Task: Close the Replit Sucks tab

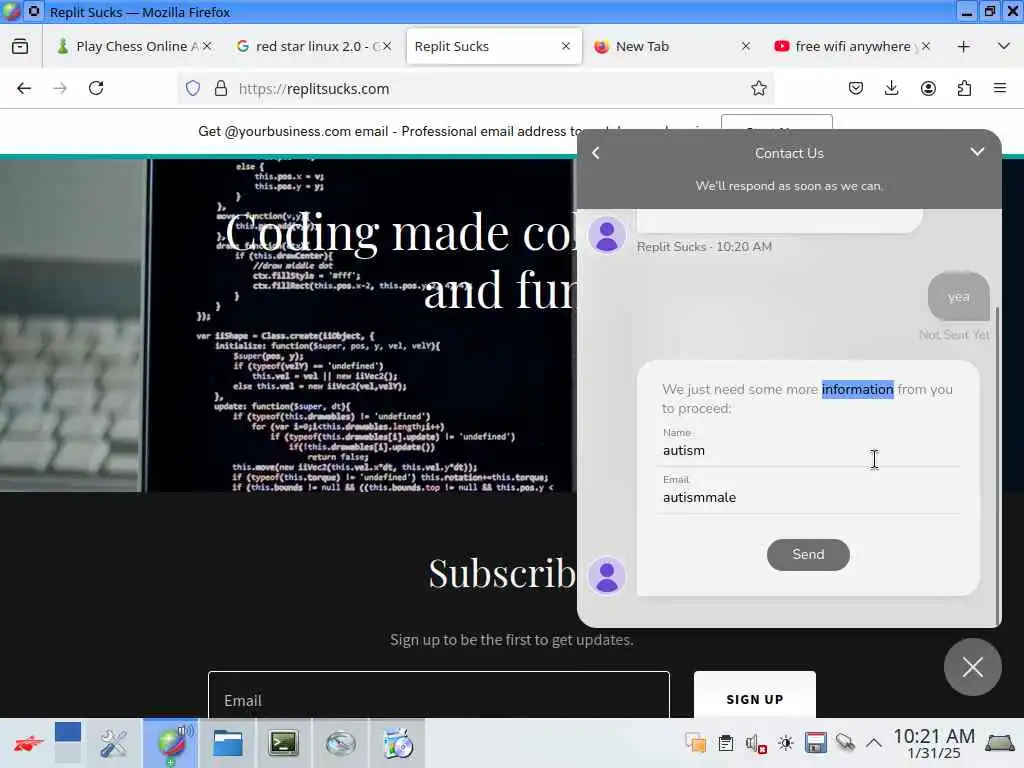Action: point(566,46)
